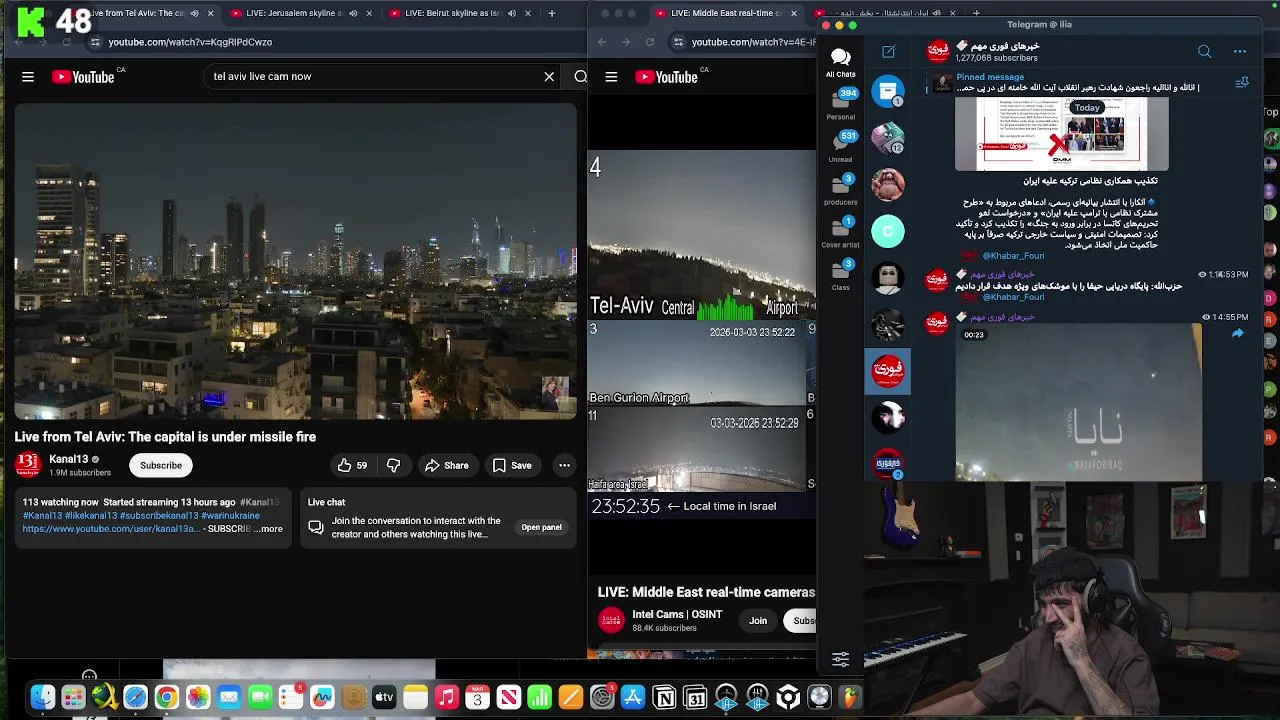Launch Safari from the Dock

point(135,697)
